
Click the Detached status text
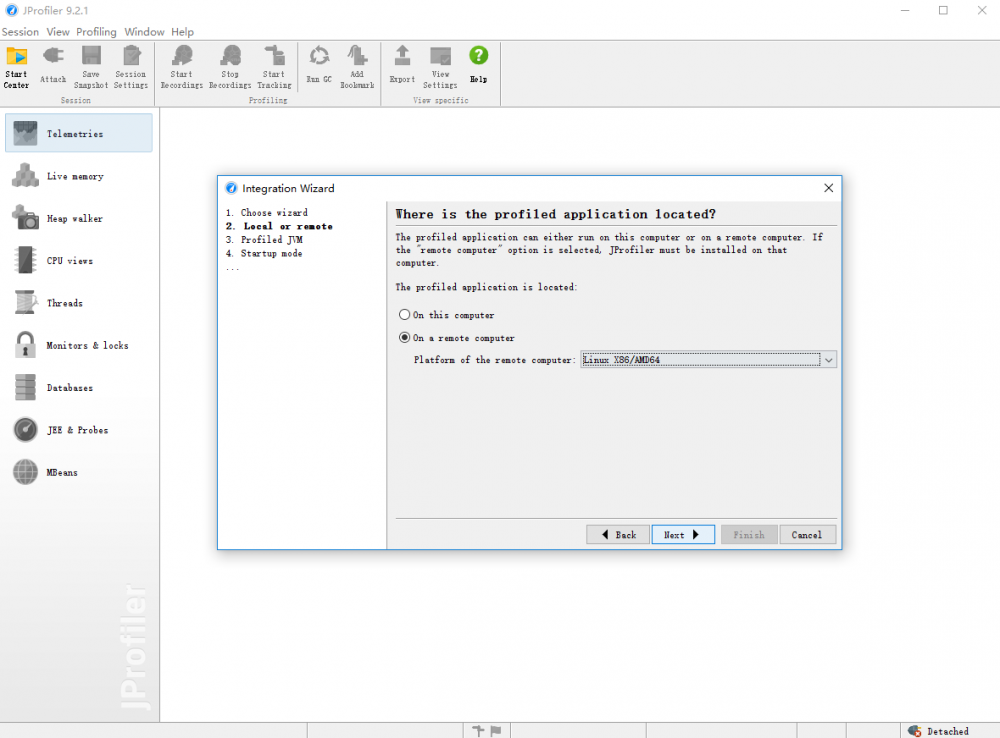pyautogui.click(x=948, y=731)
